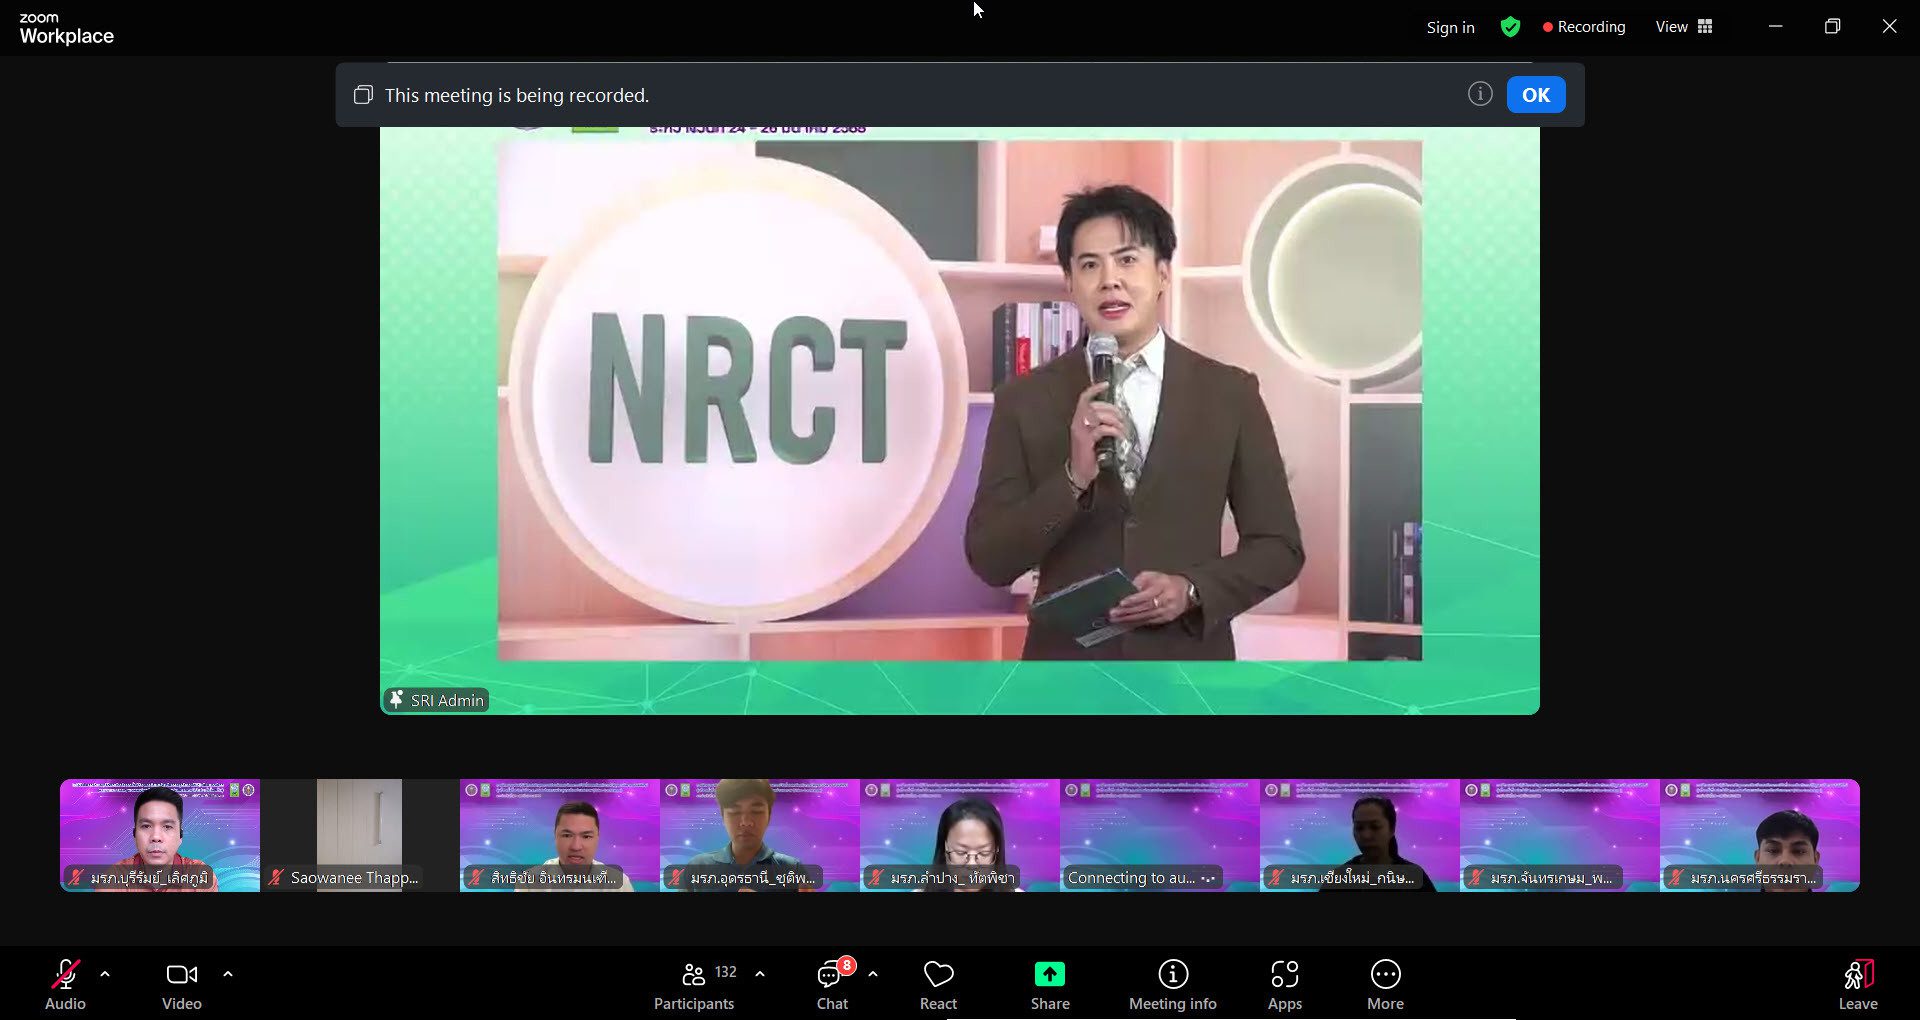The width and height of the screenshot is (1920, 1020).
Task: Select the มรภ.เชียงใหม่ participant thumbnail
Action: click(x=1360, y=835)
